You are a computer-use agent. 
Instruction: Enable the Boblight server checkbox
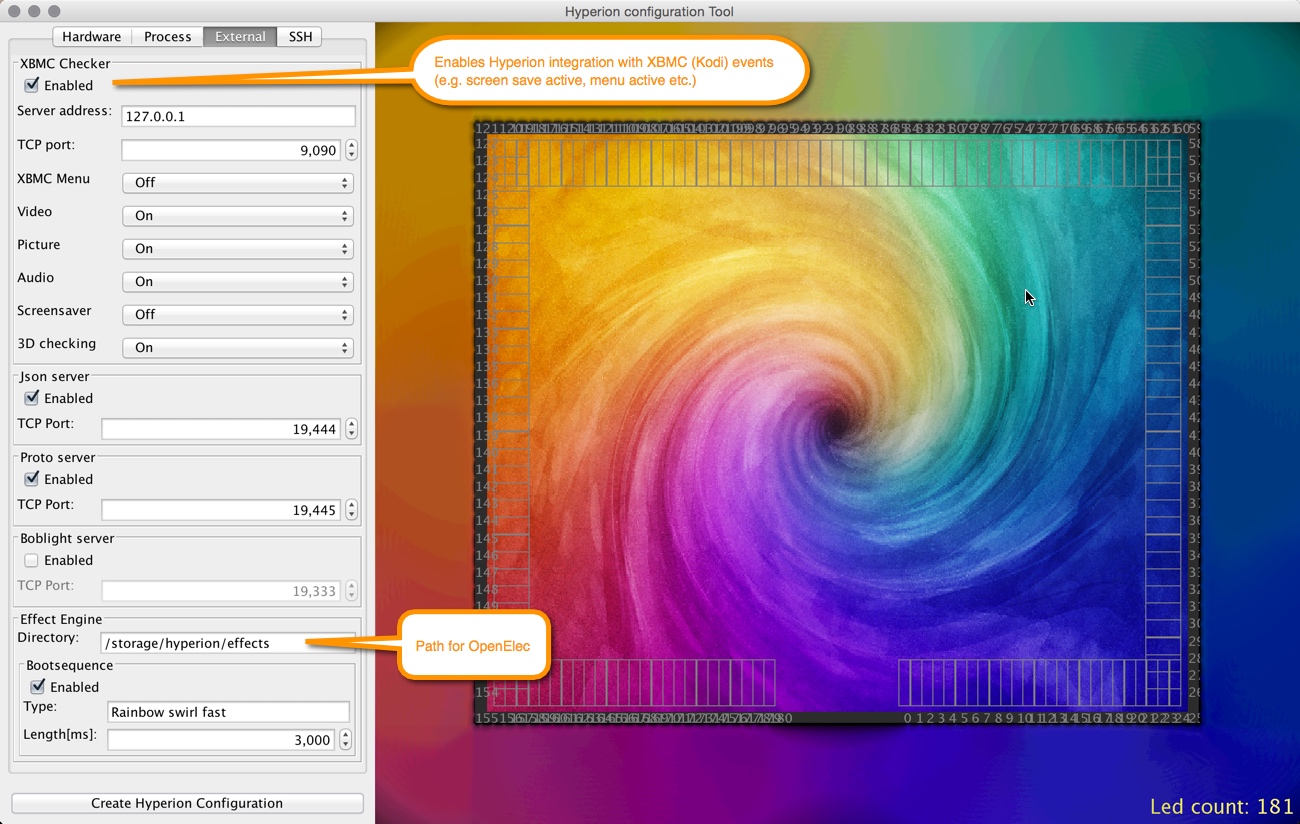pos(32,560)
